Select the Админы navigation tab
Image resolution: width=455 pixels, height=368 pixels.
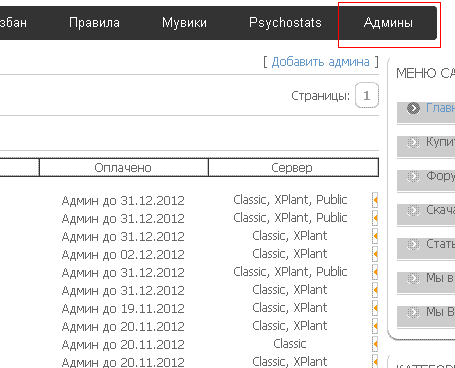click(388, 23)
